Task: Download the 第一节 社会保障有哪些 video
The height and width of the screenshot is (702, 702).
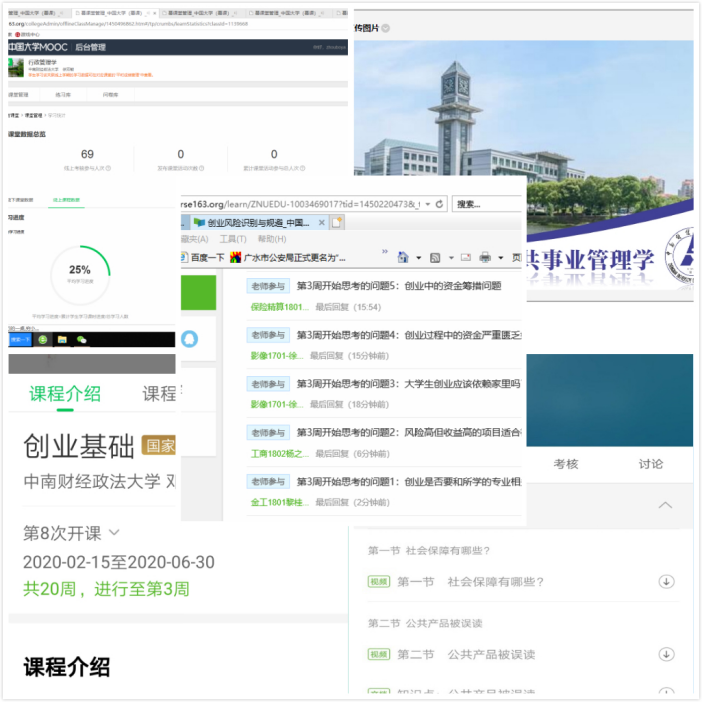Action: pyautogui.click(x=666, y=582)
